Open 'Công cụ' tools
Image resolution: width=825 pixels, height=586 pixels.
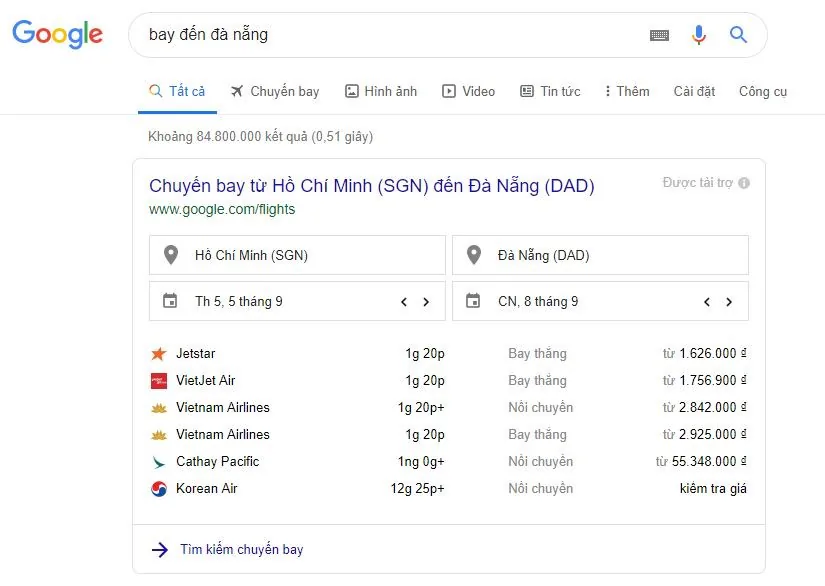pos(763,92)
